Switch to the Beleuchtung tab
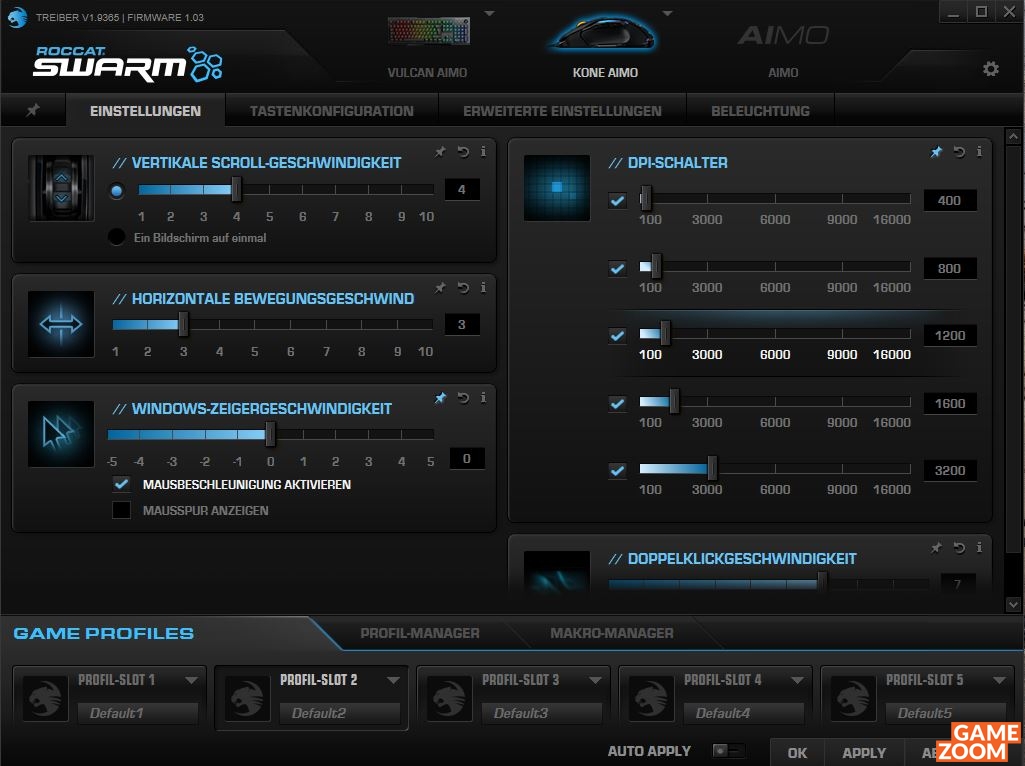The width and height of the screenshot is (1025, 766). pos(760,110)
